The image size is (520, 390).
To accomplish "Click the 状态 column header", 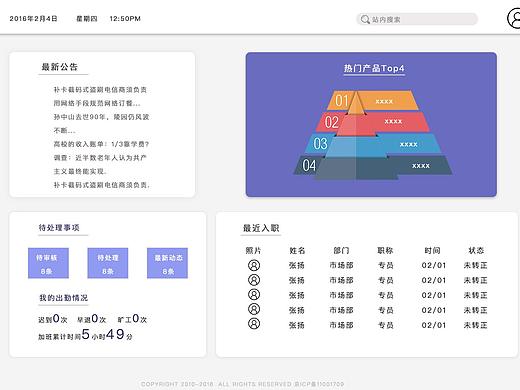I will point(476,250).
